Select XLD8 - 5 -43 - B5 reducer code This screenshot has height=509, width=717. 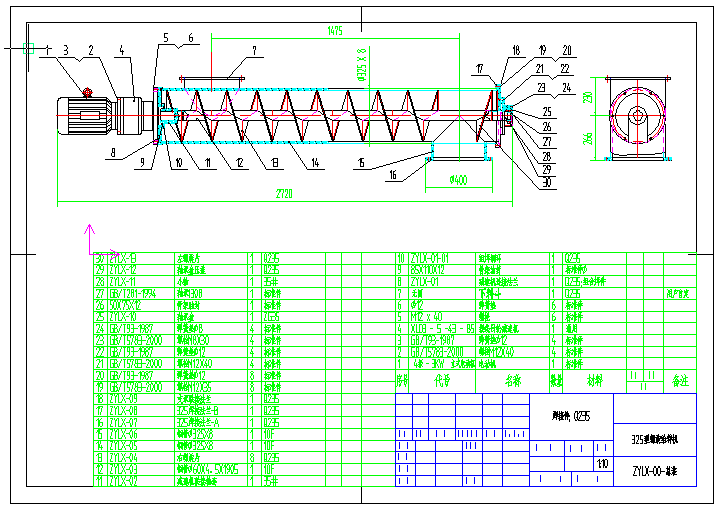tap(442, 329)
